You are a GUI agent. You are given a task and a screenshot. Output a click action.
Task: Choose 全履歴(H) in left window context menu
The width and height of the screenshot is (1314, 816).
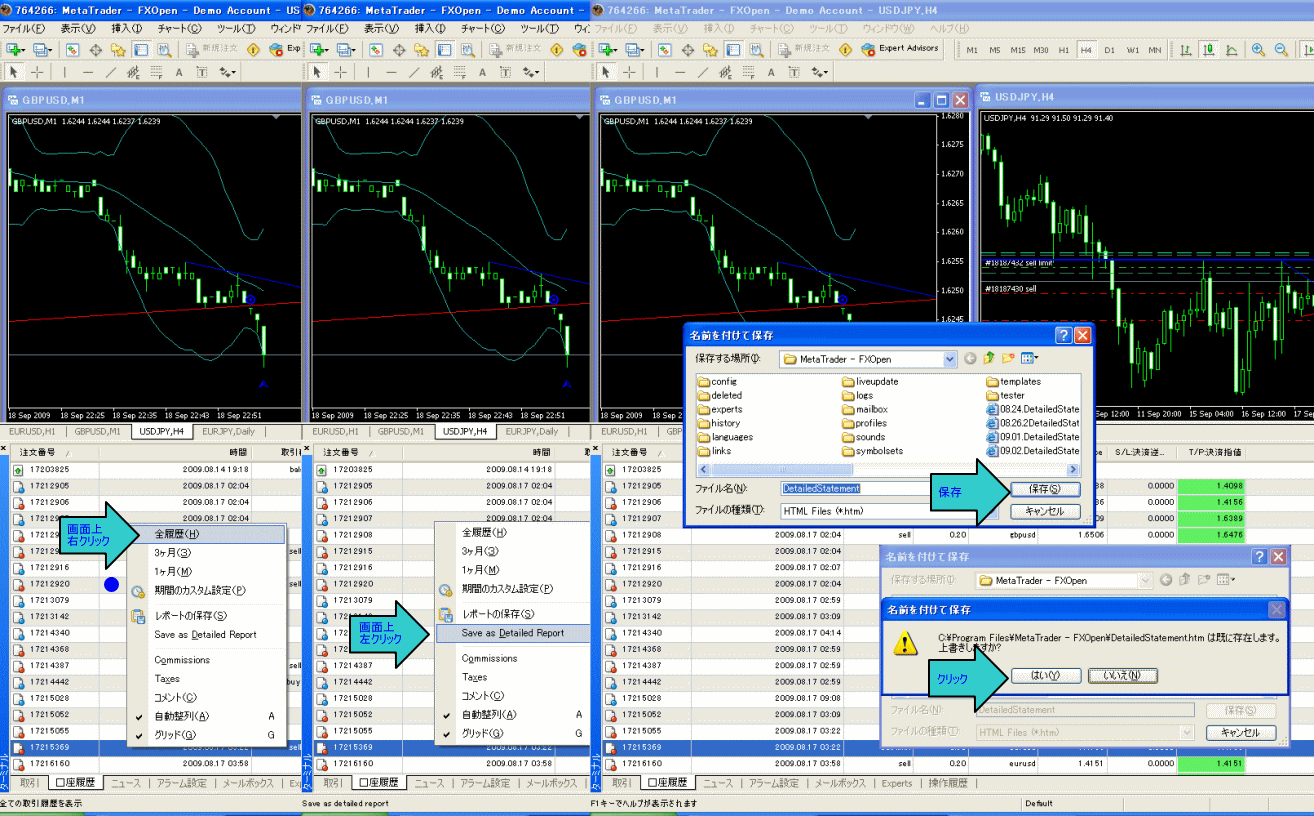point(207,534)
